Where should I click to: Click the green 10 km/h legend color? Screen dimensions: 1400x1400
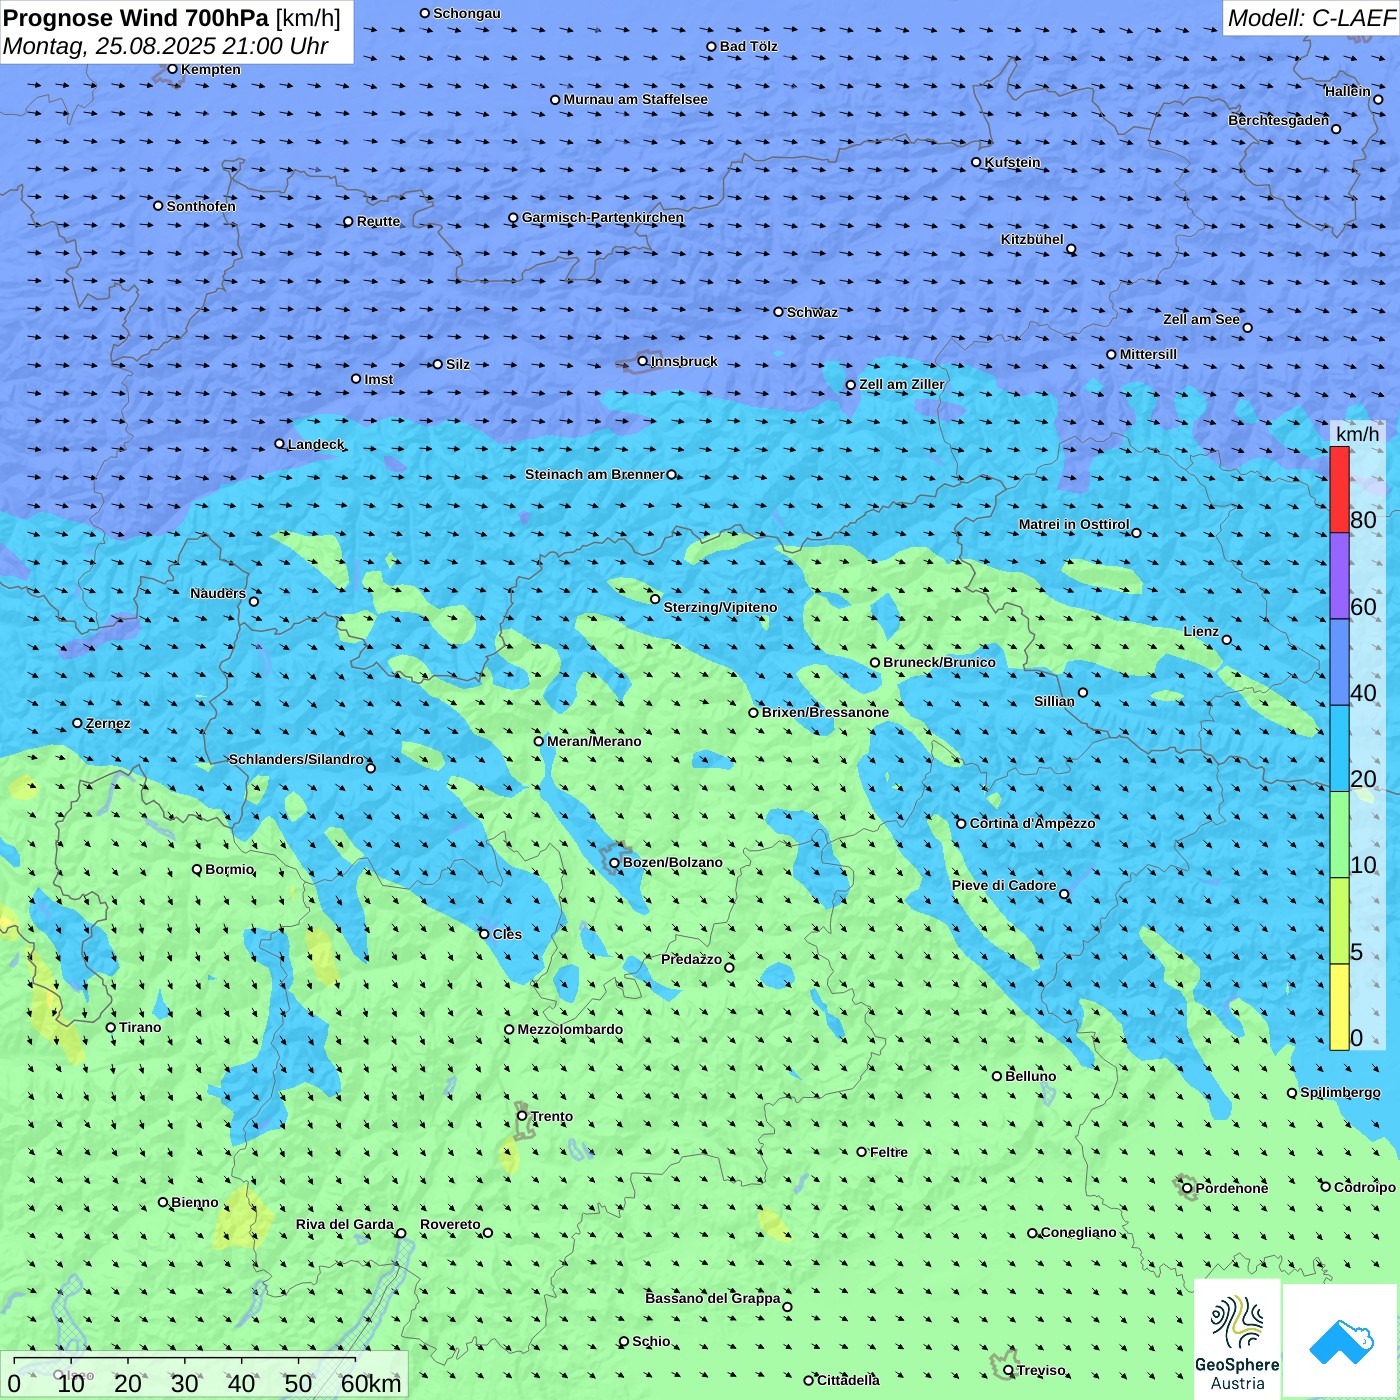(x=1339, y=835)
